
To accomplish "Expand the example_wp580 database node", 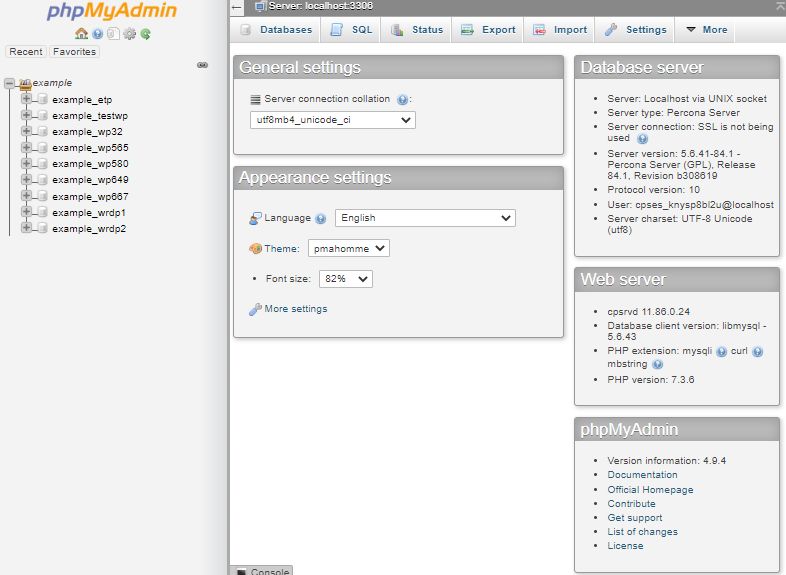I will 27,163.
